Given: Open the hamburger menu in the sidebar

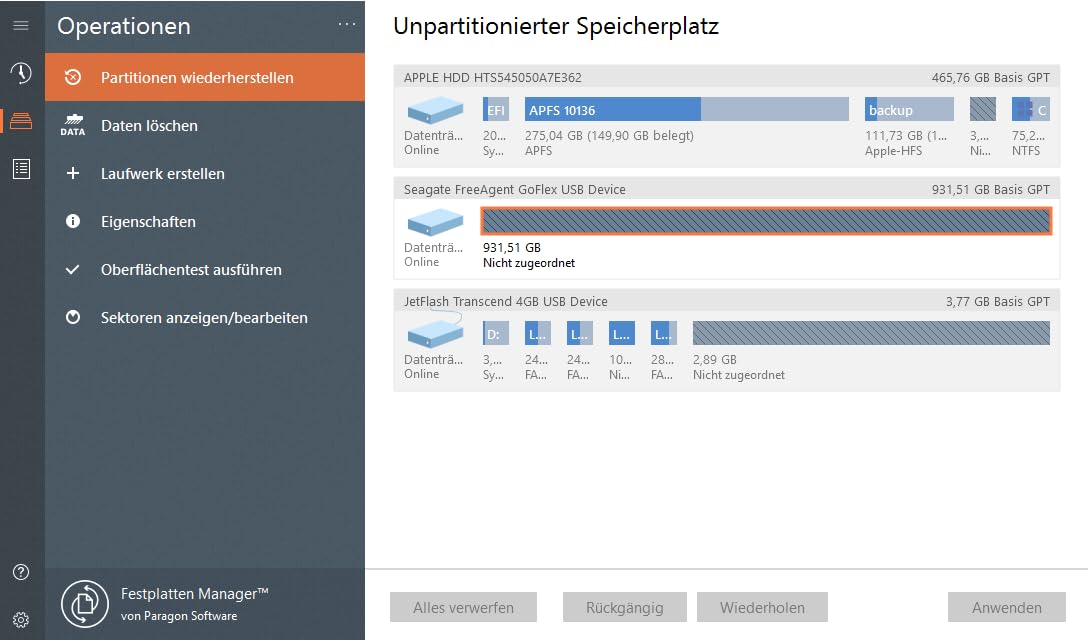Looking at the screenshot, I should (x=21, y=26).
